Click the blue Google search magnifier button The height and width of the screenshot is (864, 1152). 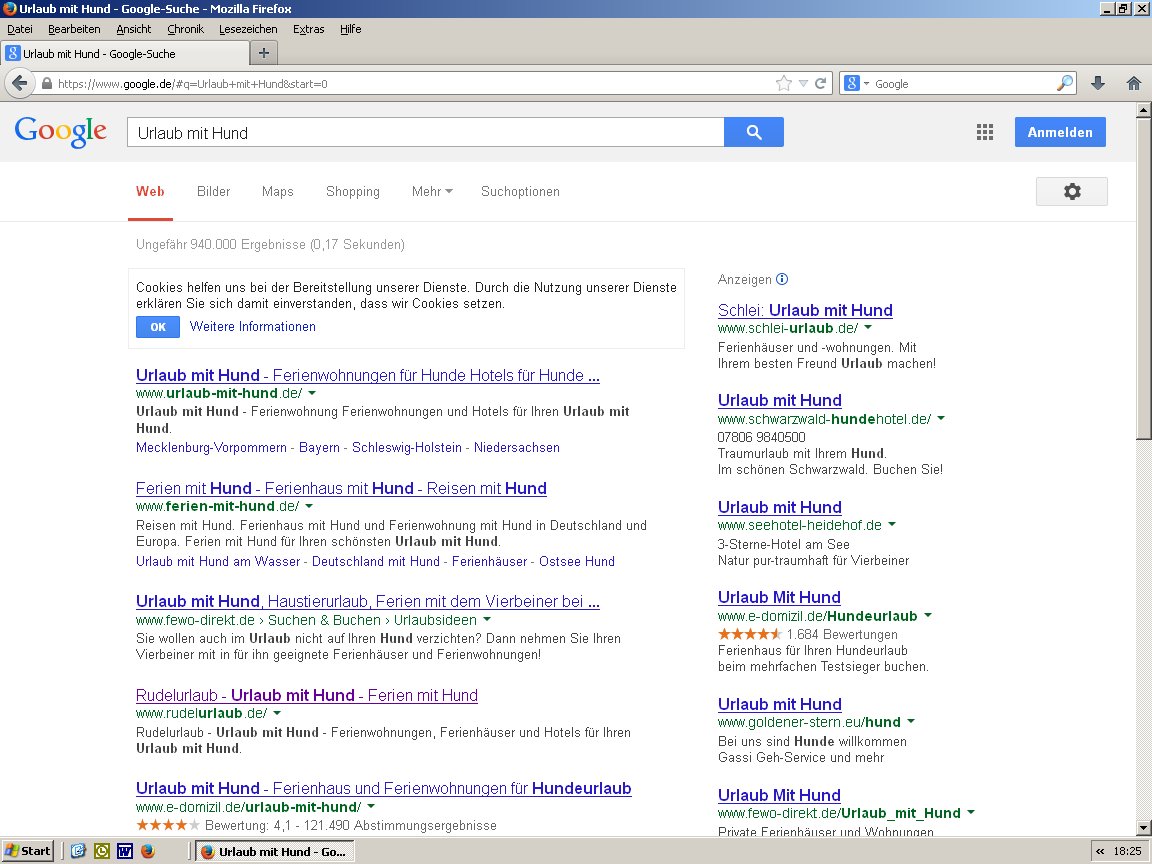(754, 132)
